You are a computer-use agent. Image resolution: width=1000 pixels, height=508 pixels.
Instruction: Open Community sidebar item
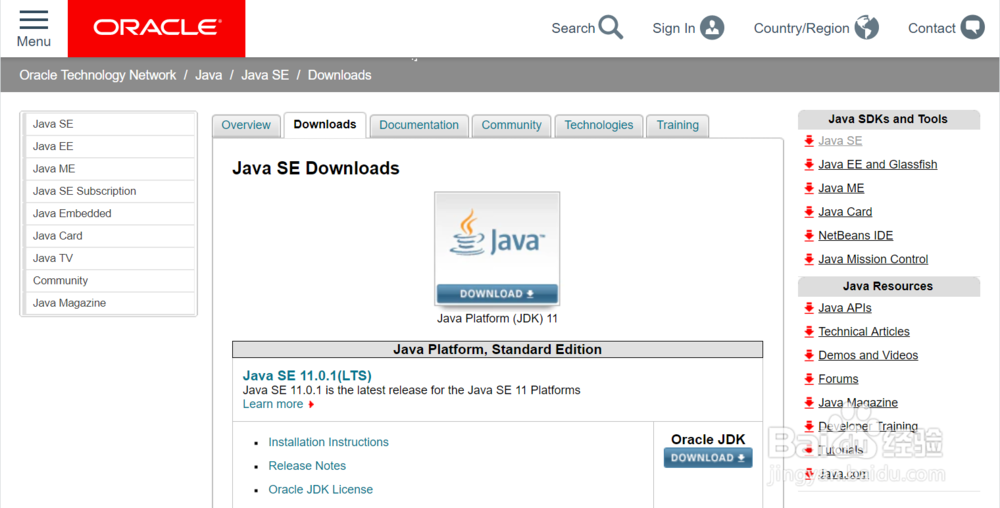point(109,280)
